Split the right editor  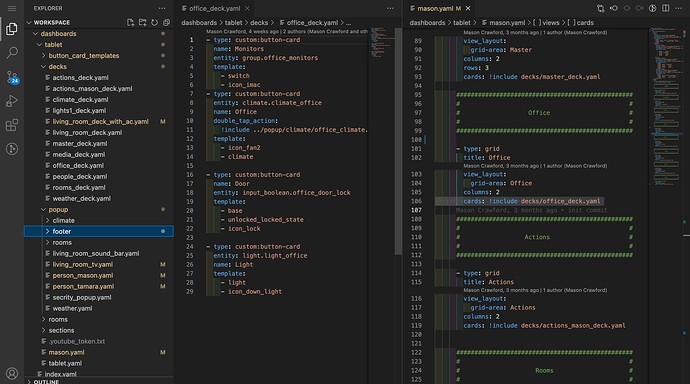coord(666,8)
